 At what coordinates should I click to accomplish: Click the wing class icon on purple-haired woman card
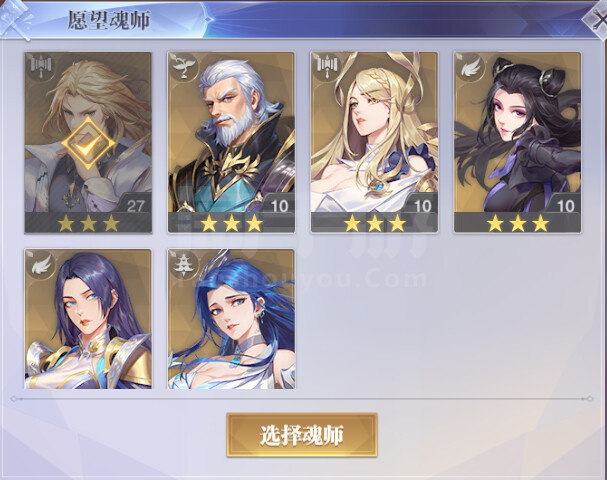(39, 262)
